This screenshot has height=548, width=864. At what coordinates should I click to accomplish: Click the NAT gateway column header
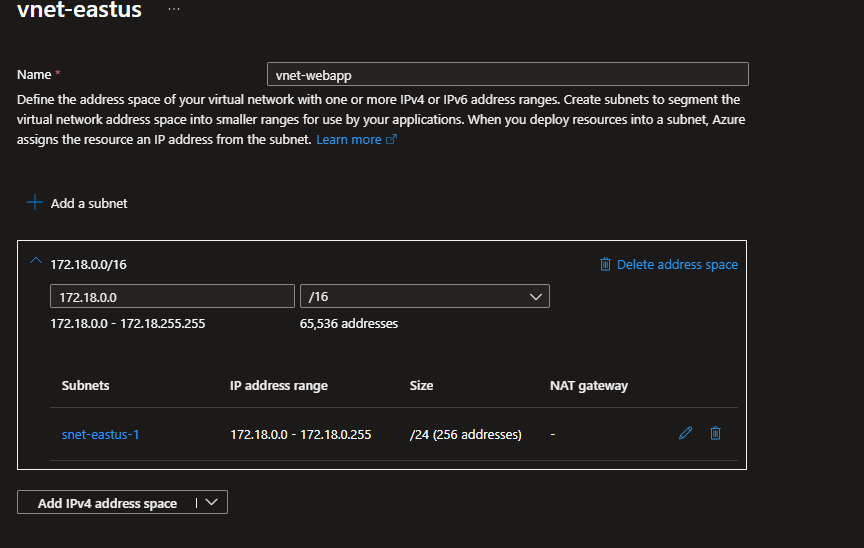588,386
